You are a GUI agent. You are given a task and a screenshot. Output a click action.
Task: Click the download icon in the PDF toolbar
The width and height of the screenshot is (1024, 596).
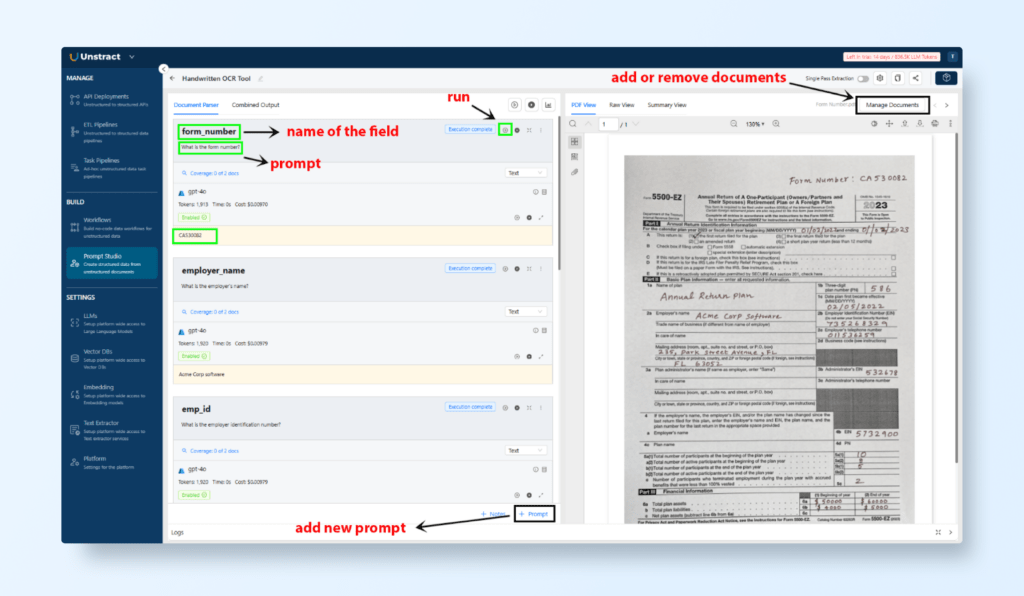click(x=905, y=124)
